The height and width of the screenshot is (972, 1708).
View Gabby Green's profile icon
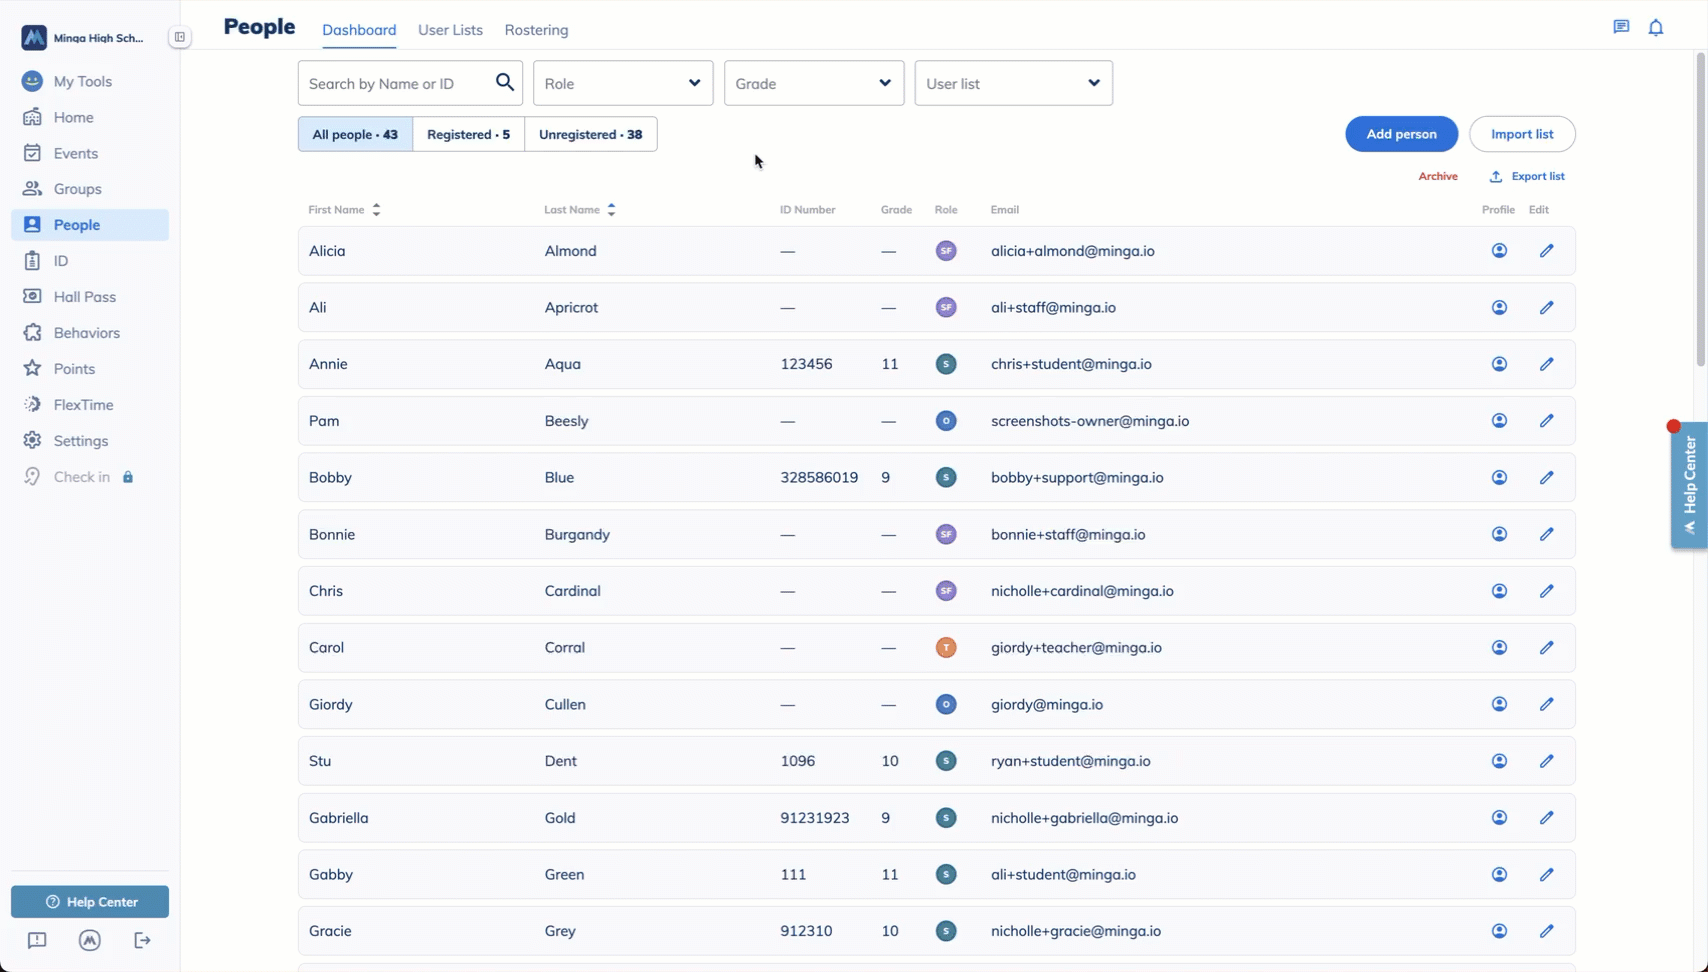click(x=1499, y=874)
